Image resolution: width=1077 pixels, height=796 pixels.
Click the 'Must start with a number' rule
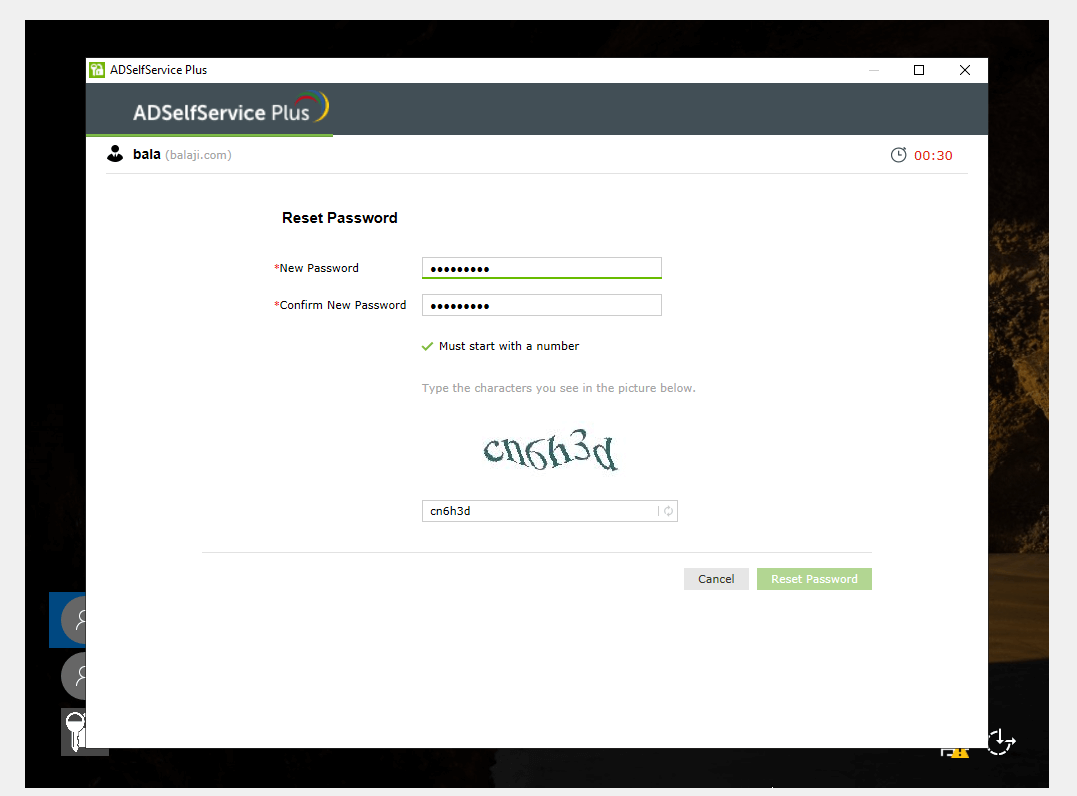(x=509, y=346)
